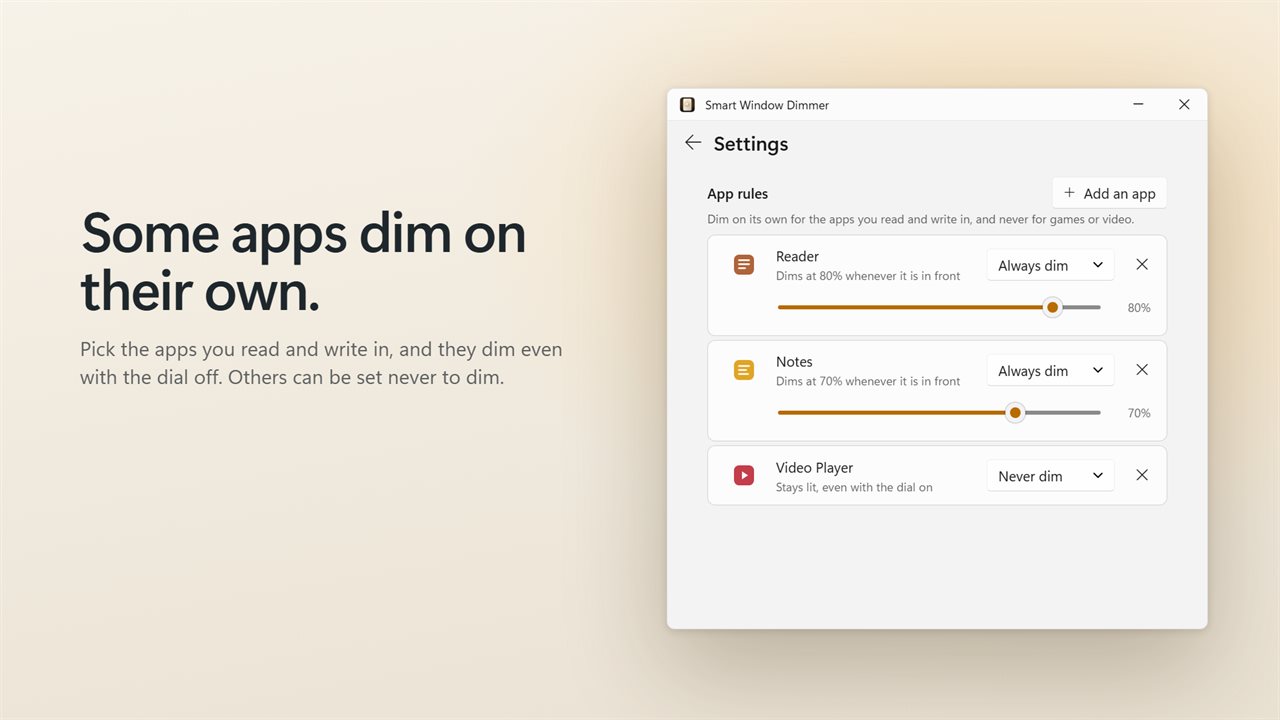Click the Add an app button

1109,193
